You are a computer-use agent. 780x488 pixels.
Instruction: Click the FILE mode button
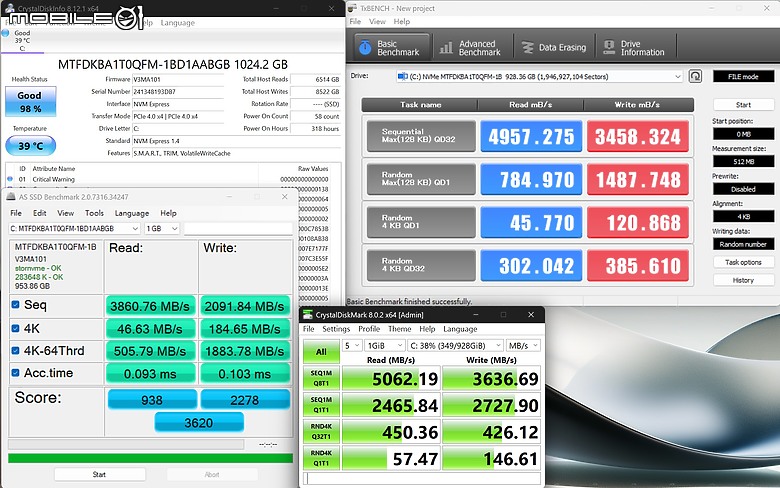[x=743, y=77]
